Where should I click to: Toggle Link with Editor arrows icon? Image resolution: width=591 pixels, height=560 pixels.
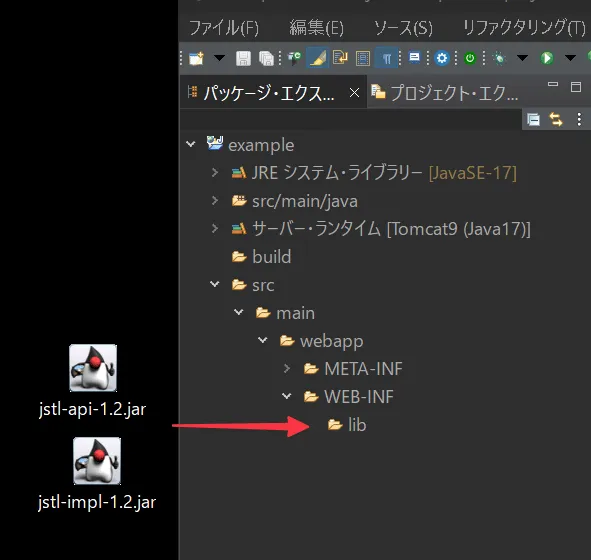[556, 120]
